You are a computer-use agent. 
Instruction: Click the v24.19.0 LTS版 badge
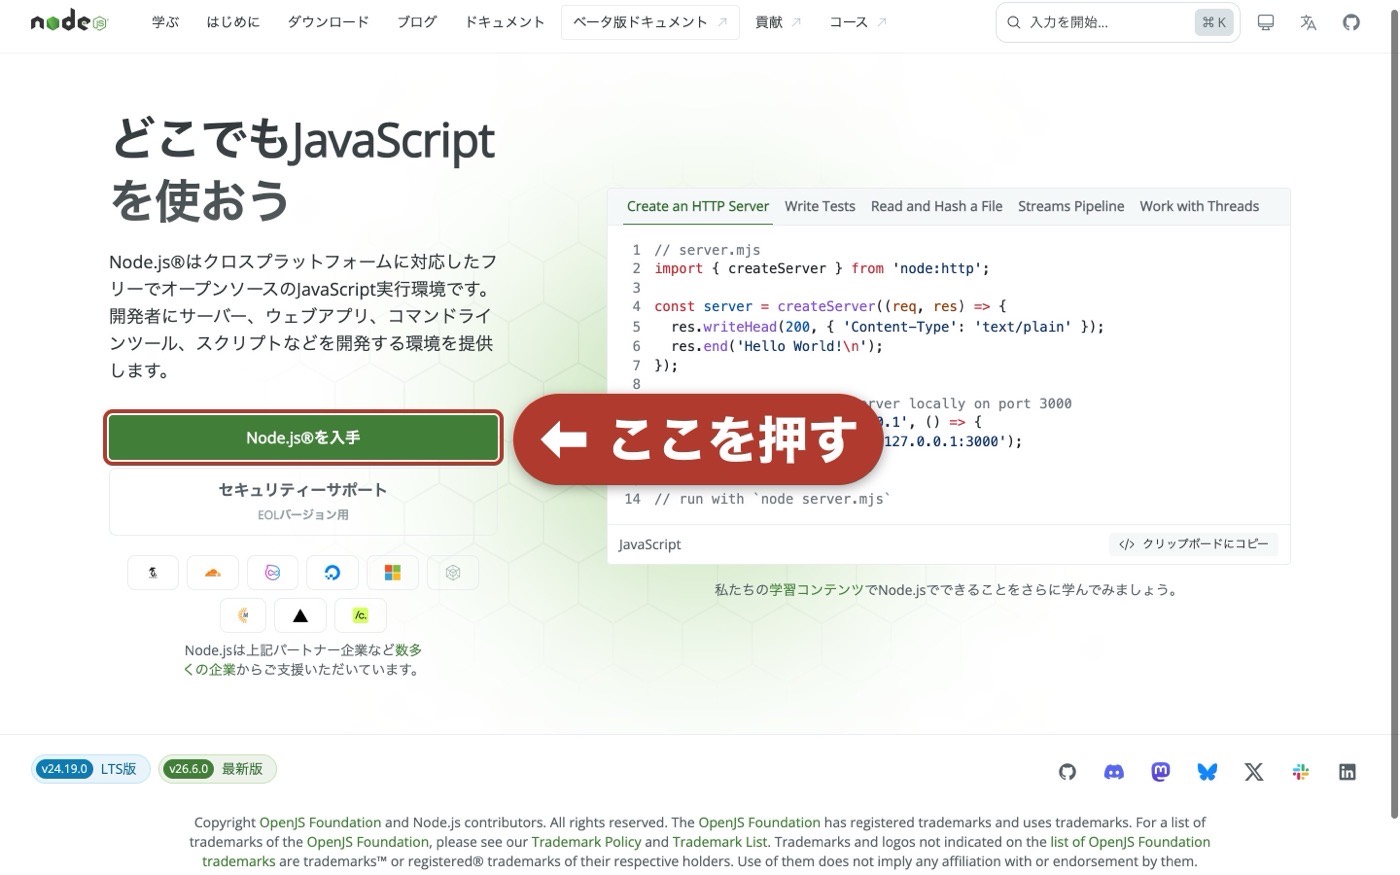point(90,769)
